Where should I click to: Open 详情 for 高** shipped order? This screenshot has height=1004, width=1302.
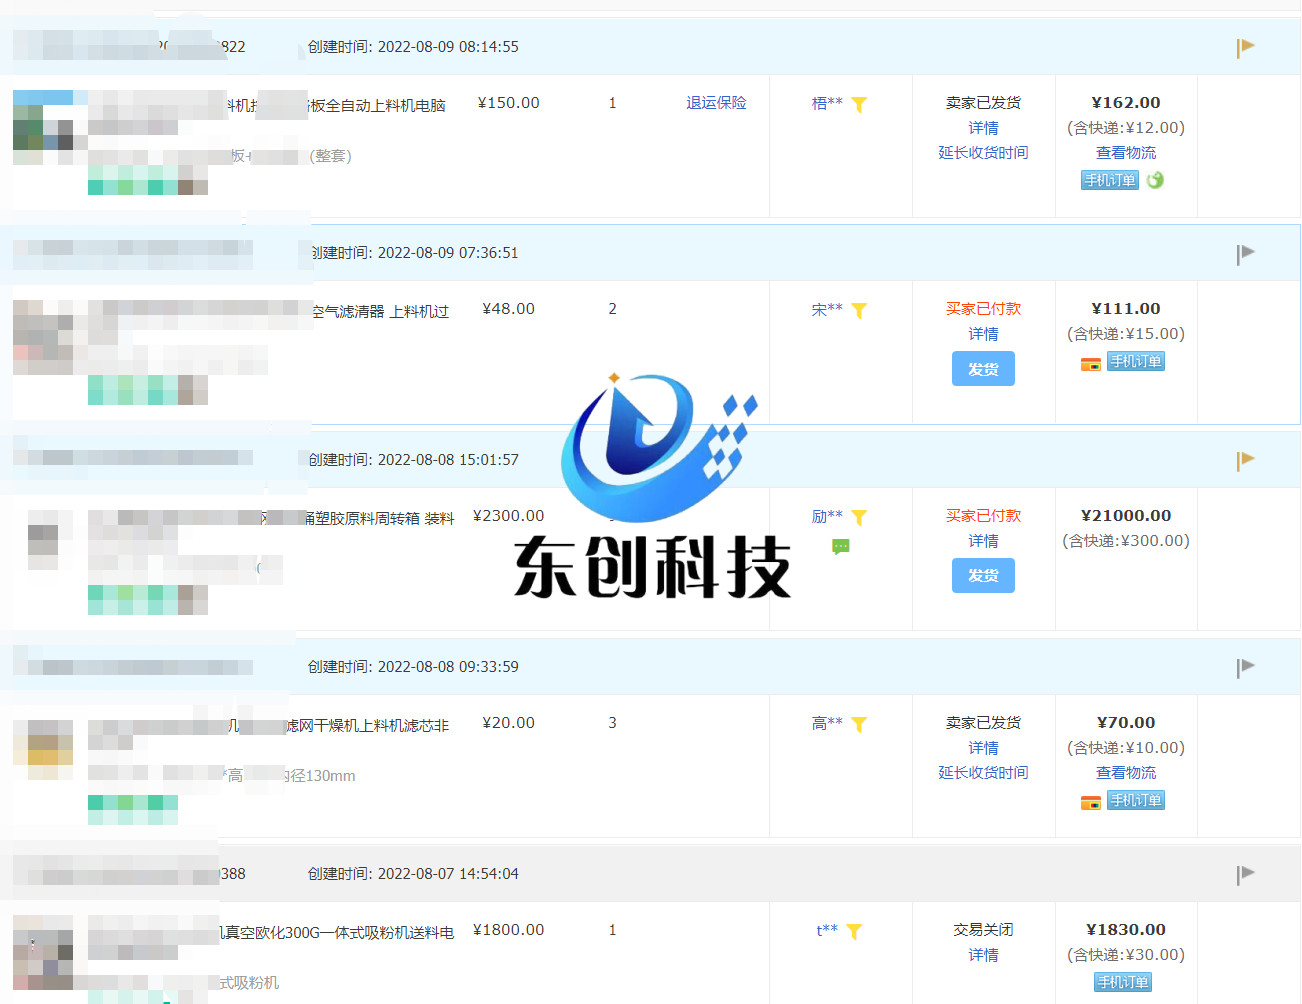coord(983,748)
